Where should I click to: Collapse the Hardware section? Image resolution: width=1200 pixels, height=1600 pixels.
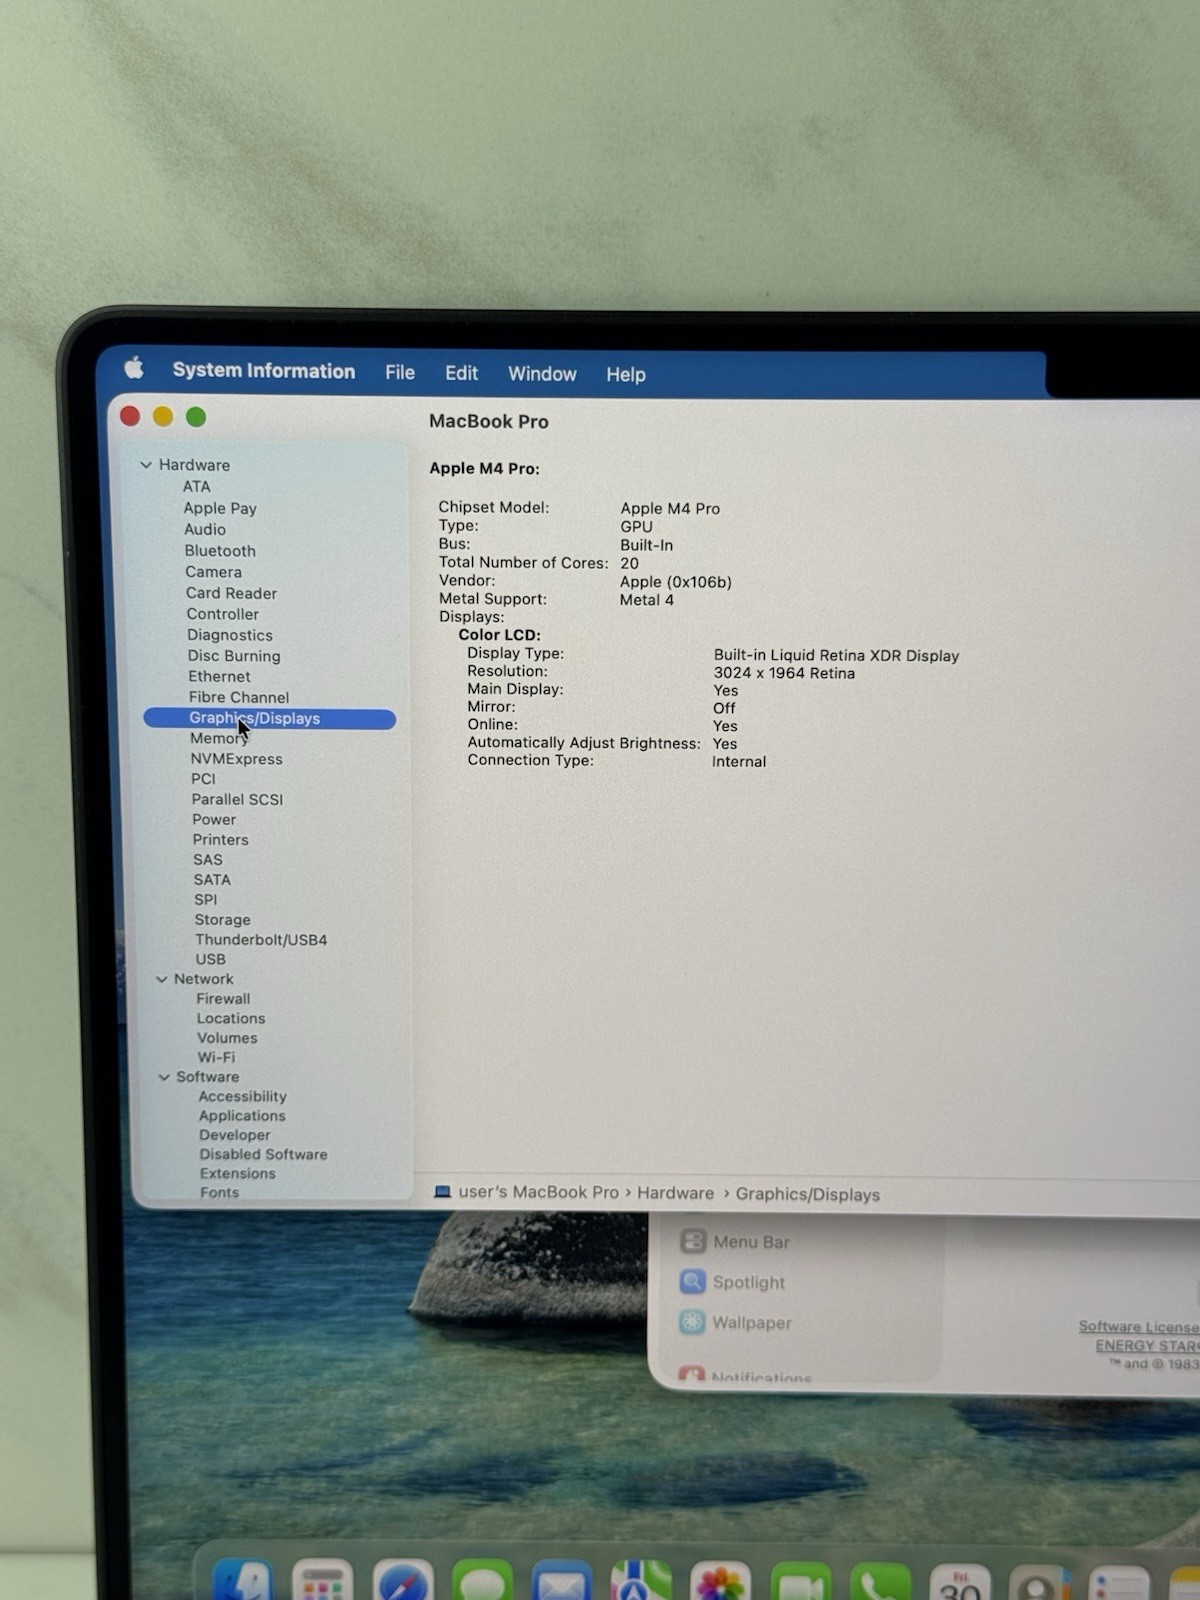pos(146,465)
